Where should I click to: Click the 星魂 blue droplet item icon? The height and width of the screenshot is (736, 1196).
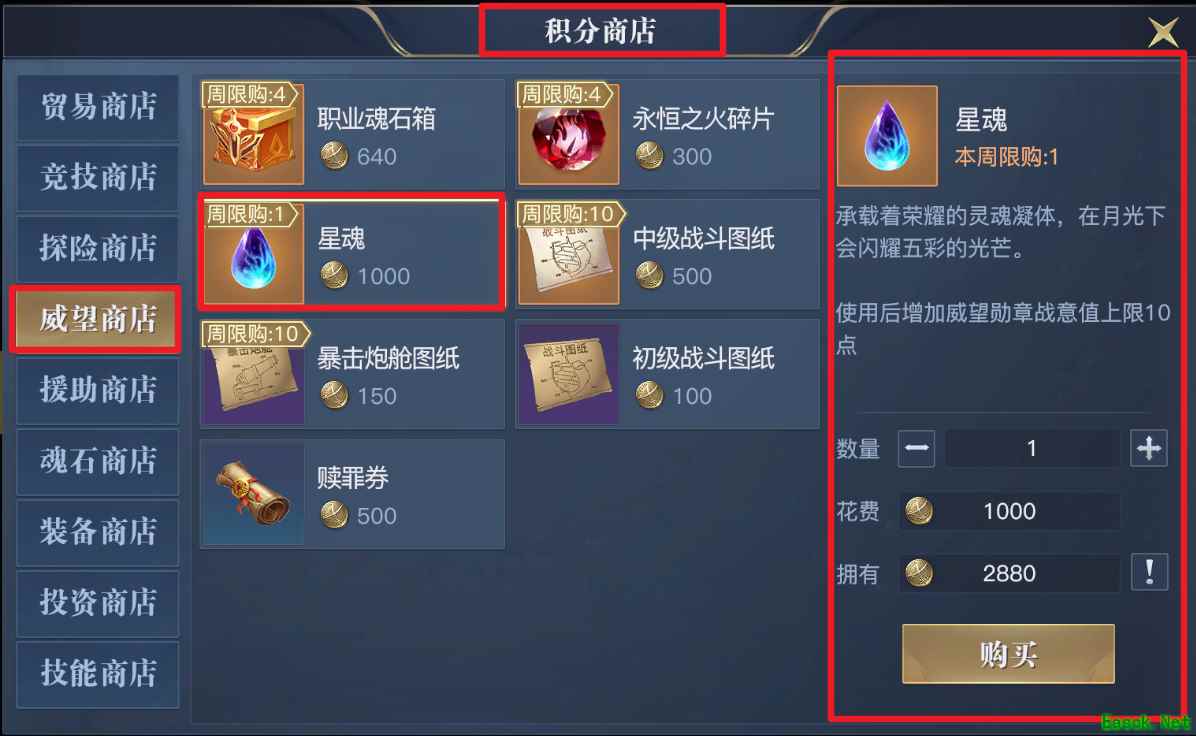coord(254,254)
